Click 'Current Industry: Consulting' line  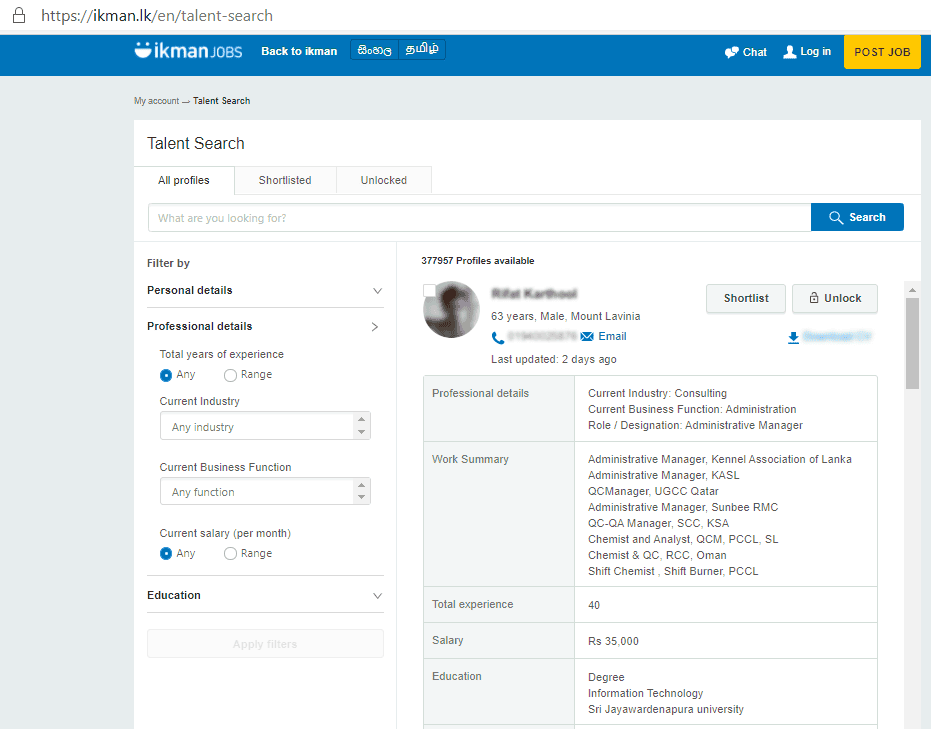click(x=657, y=393)
